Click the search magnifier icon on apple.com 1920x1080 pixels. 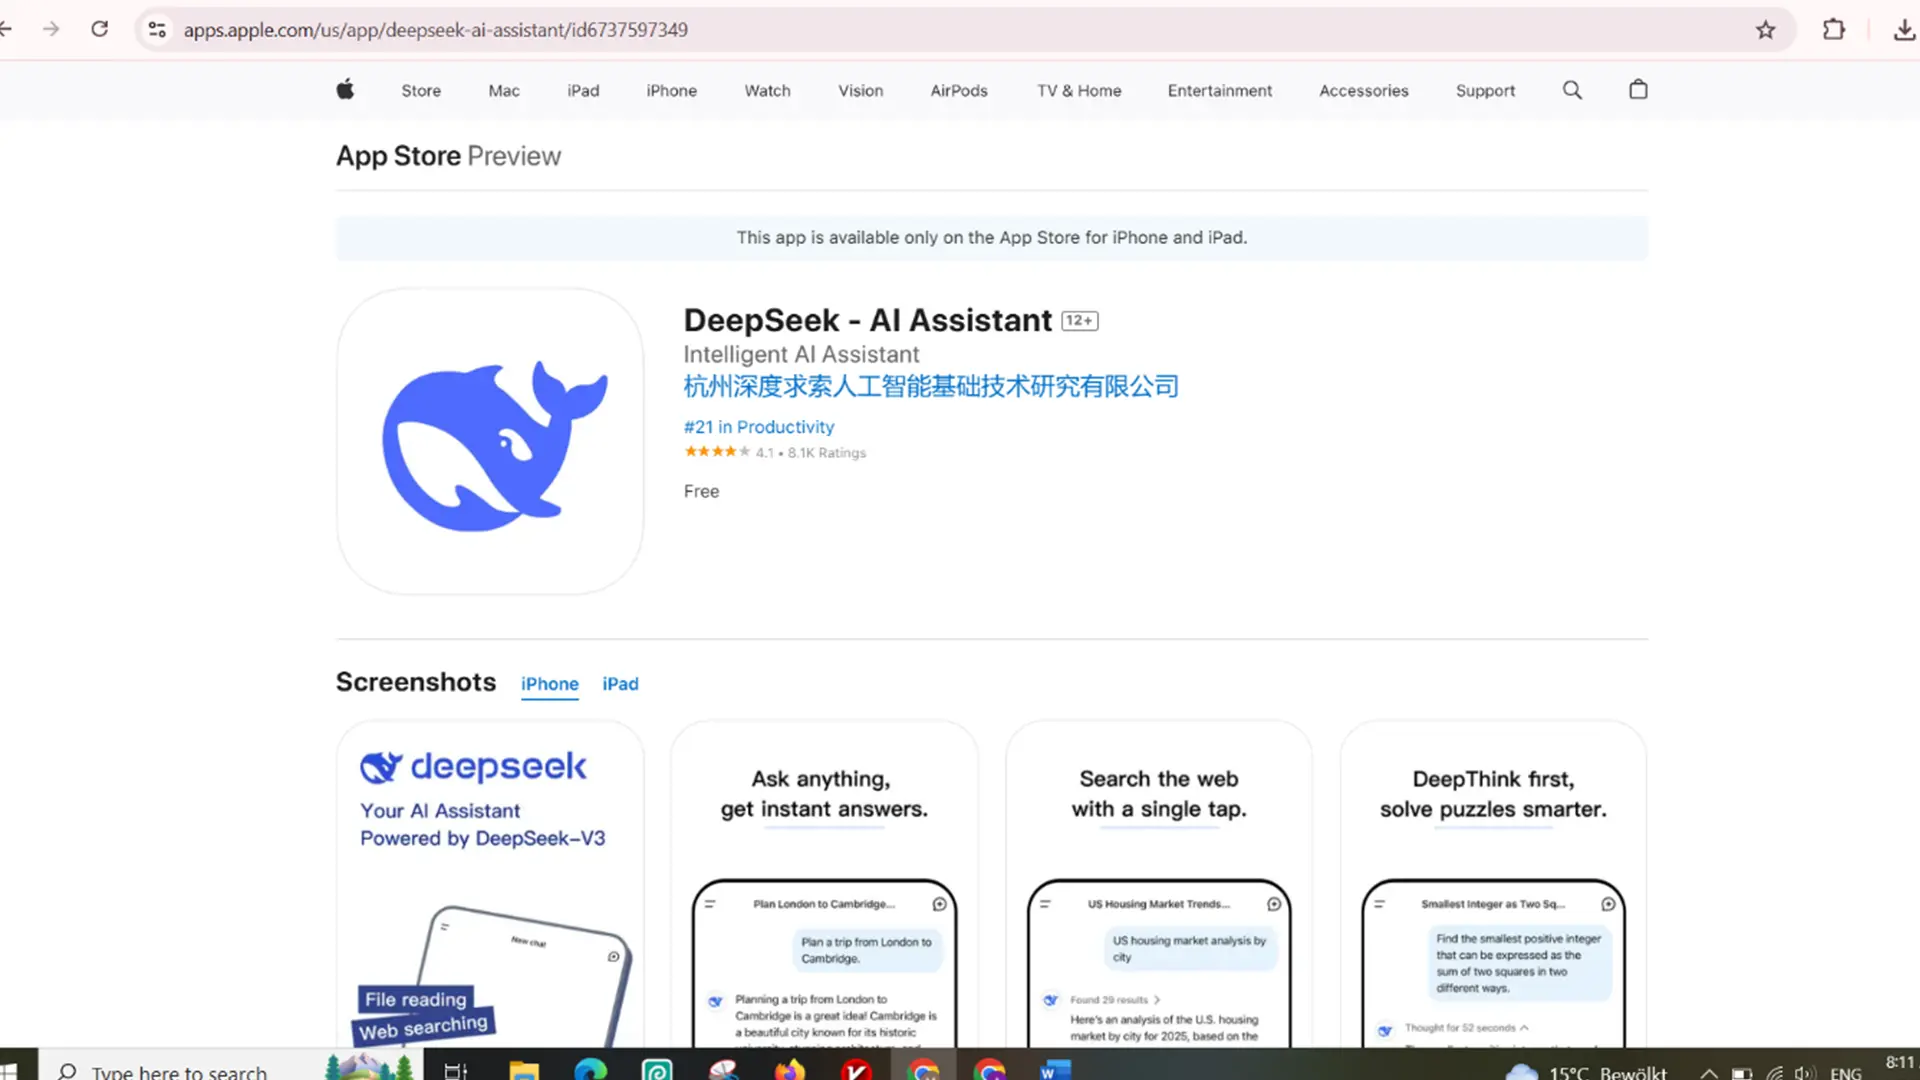[1572, 90]
